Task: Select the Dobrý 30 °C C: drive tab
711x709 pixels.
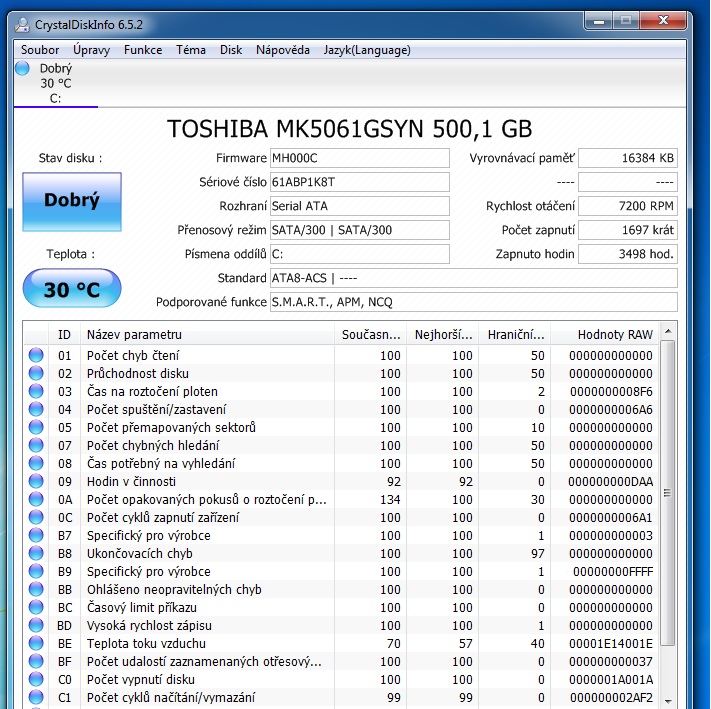Action: [56, 83]
